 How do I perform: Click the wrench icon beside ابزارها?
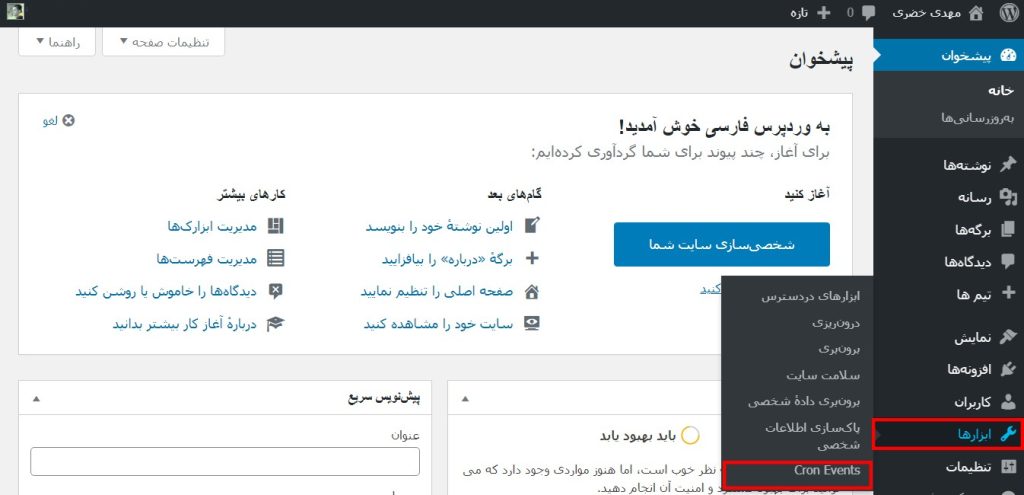pyautogui.click(x=1008, y=434)
